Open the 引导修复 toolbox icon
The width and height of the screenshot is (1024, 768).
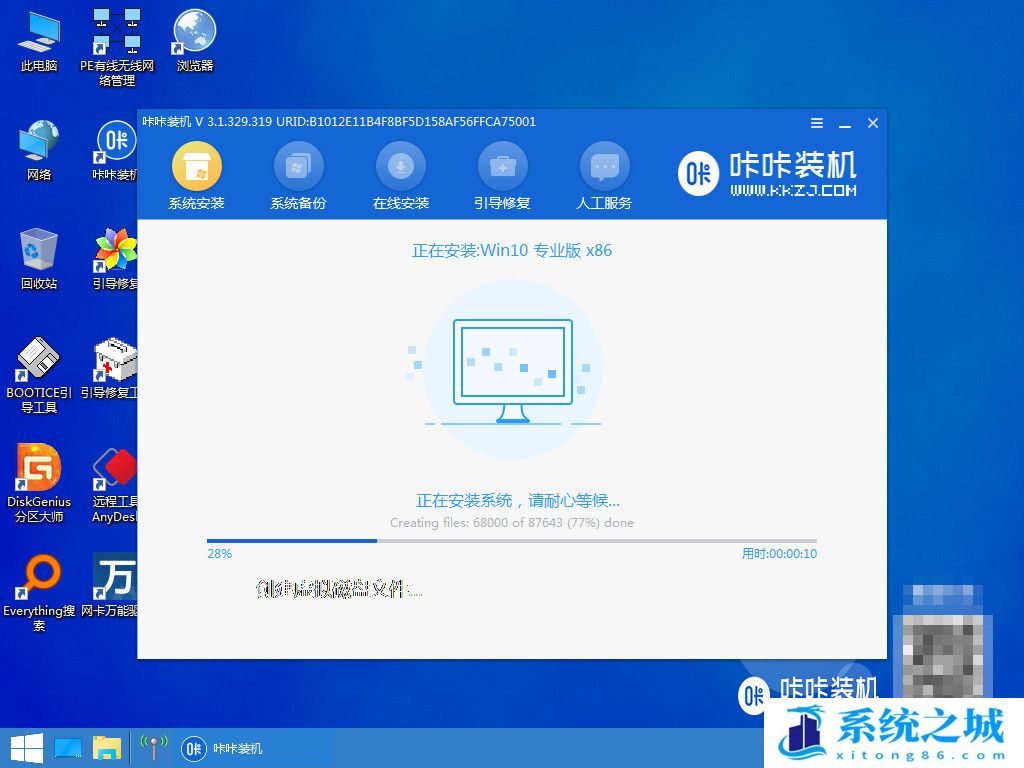coord(502,167)
